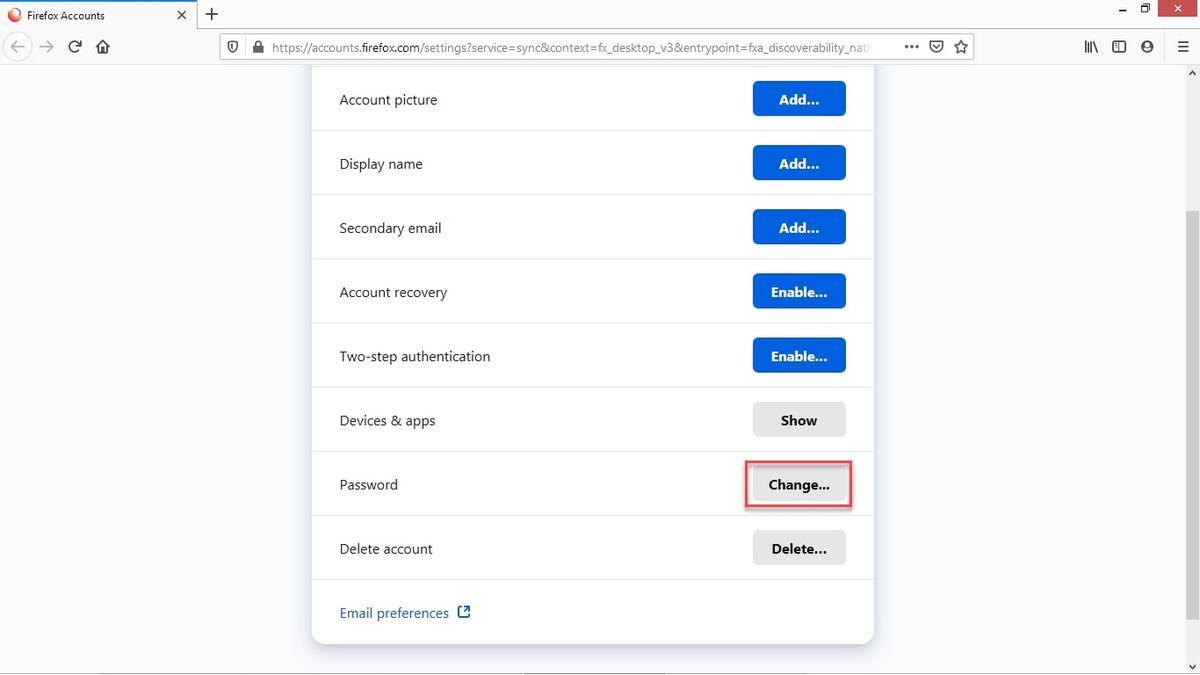The image size is (1200, 675).
Task: Open a new browser tab
Action: click(x=211, y=15)
